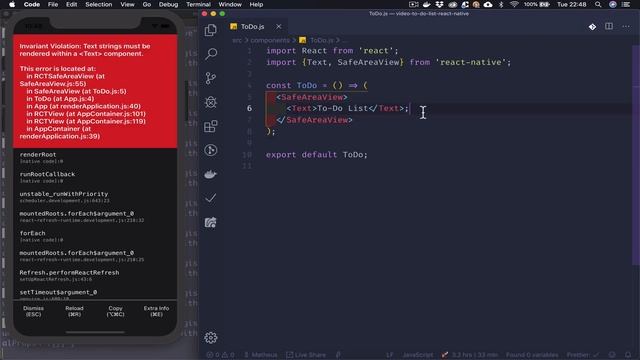Click the forEach stack frame in simulator

pos(95,236)
